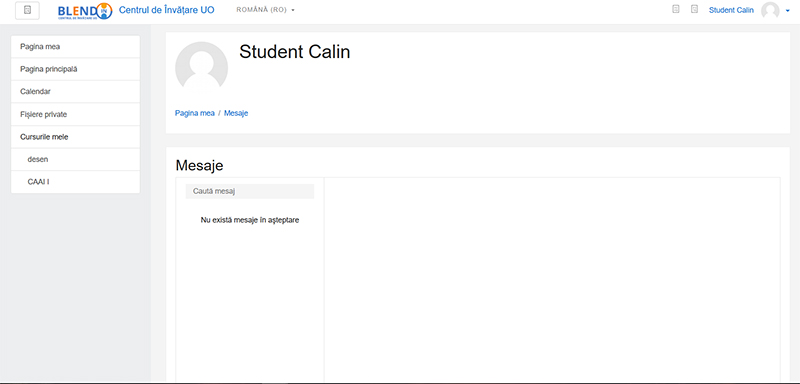Image resolution: width=800 pixels, height=384 pixels.
Task: Toggle the side navigation drawer button
Action: (x=28, y=10)
